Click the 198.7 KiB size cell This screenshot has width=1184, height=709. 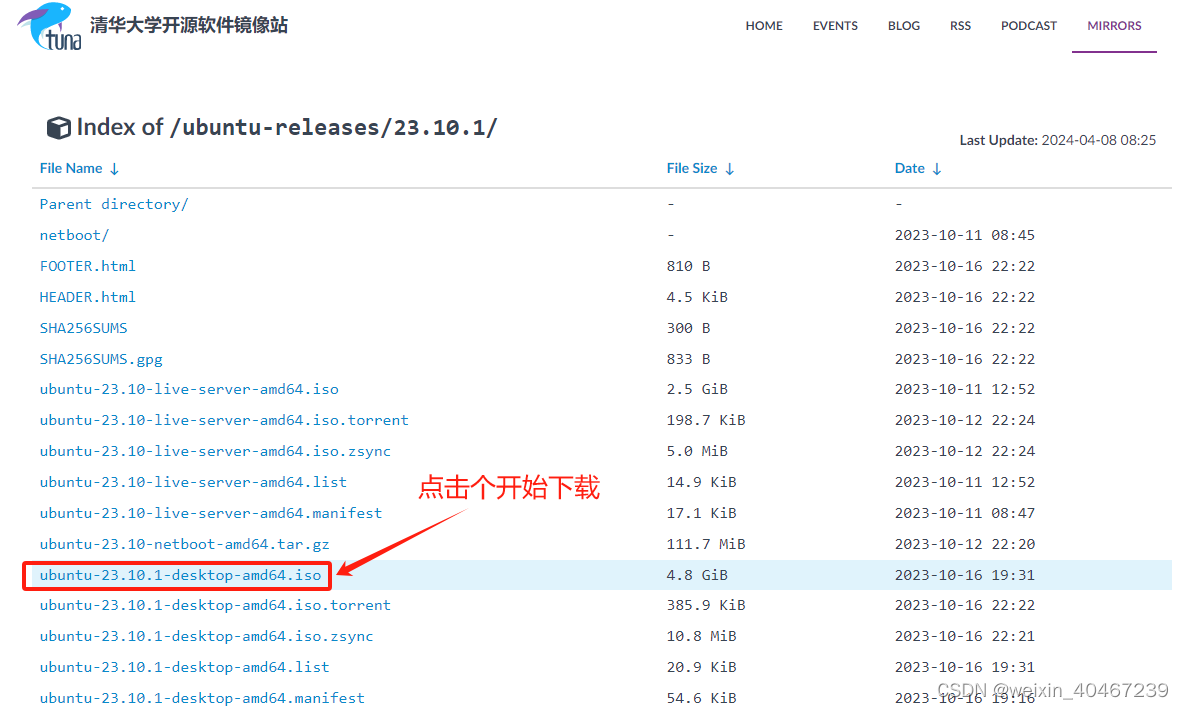click(x=706, y=420)
